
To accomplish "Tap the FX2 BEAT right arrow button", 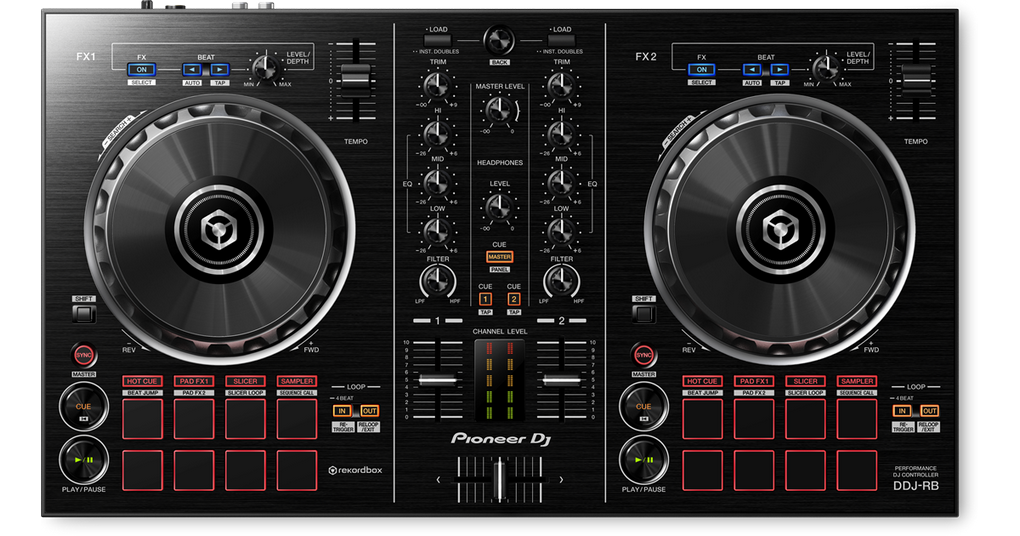I will tap(779, 70).
